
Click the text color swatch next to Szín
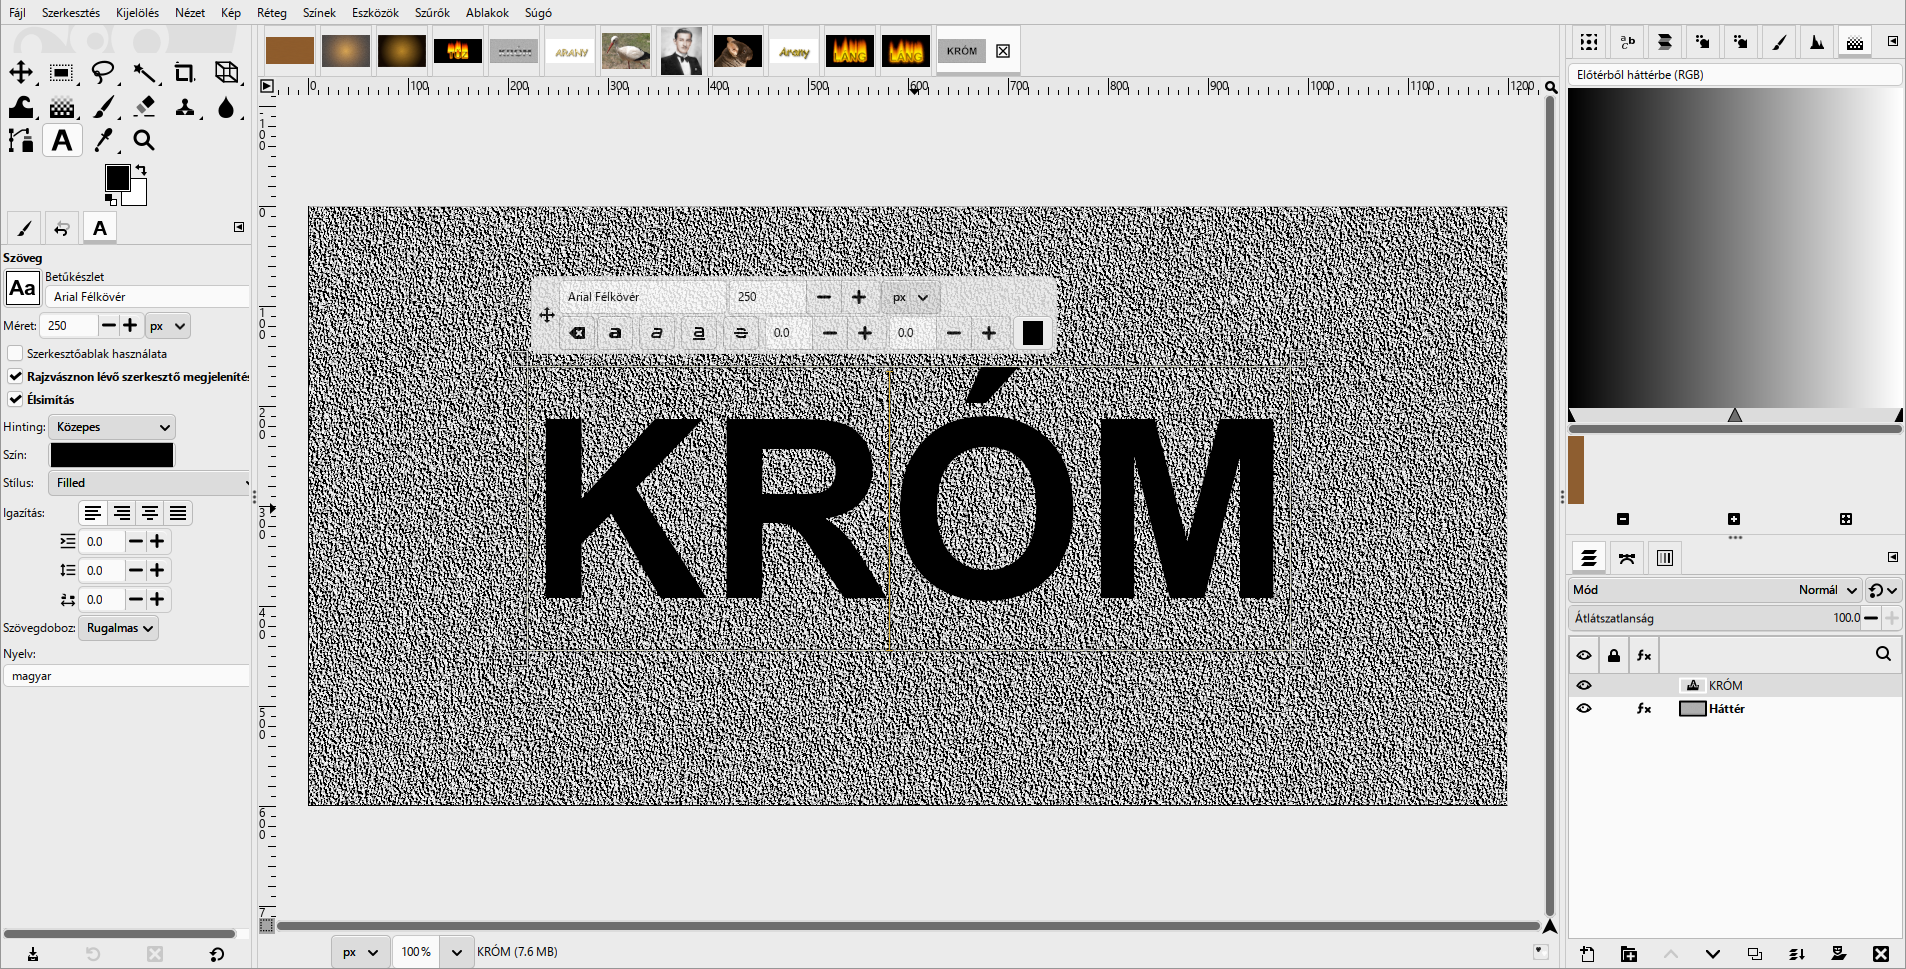112,455
